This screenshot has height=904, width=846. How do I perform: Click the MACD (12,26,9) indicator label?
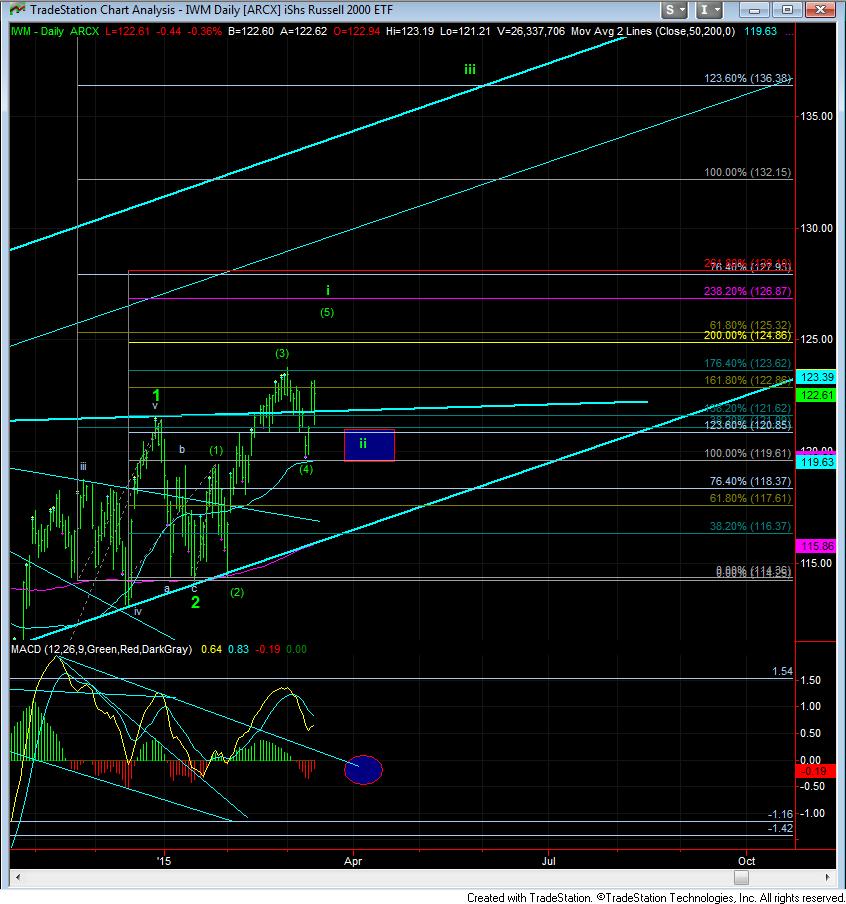101,649
